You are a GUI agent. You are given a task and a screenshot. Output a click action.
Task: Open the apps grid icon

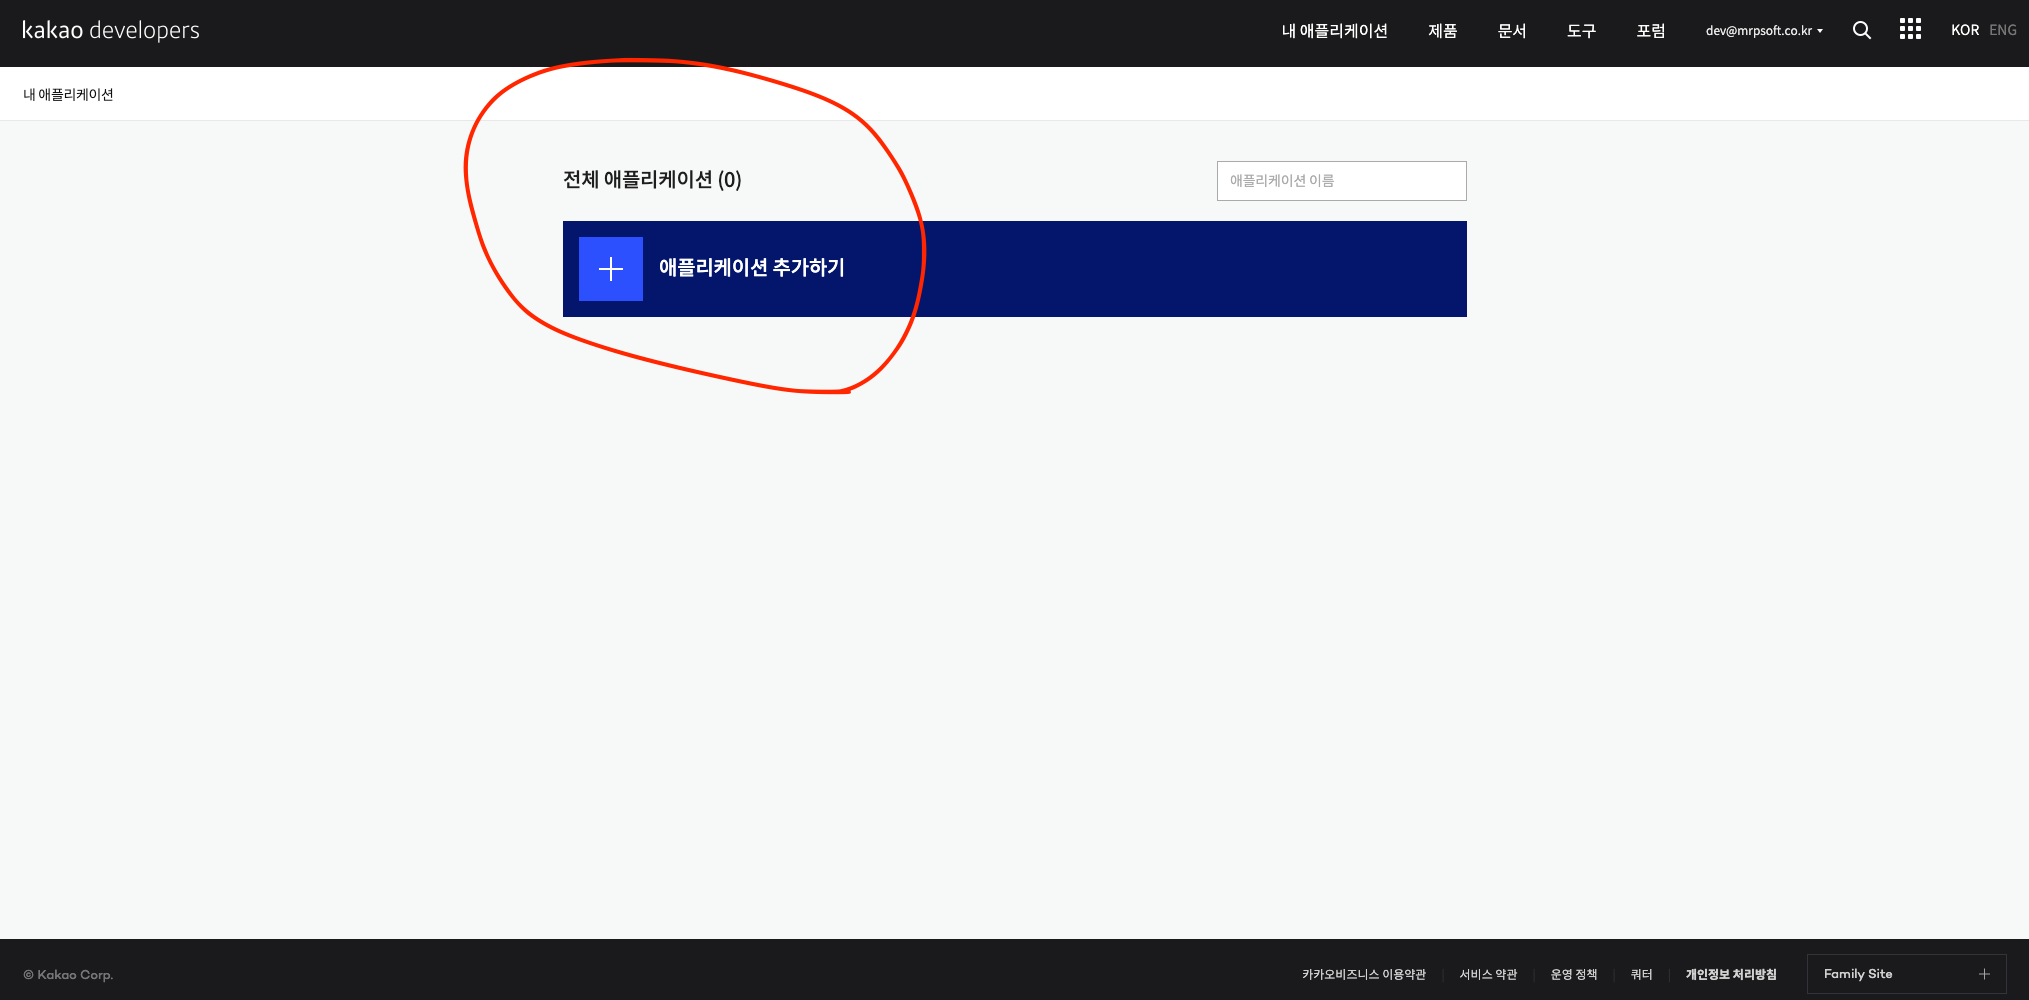(x=1910, y=29)
